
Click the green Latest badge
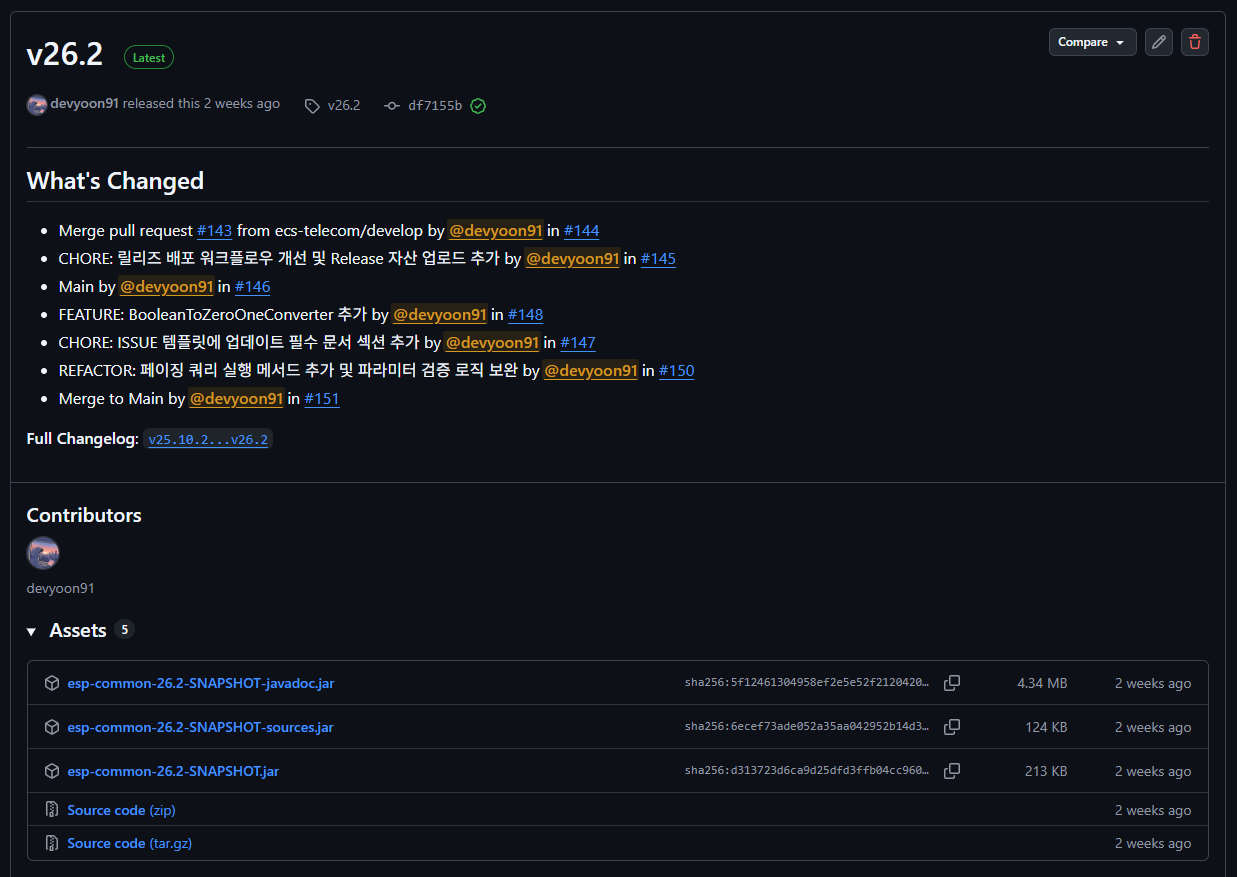pos(149,58)
